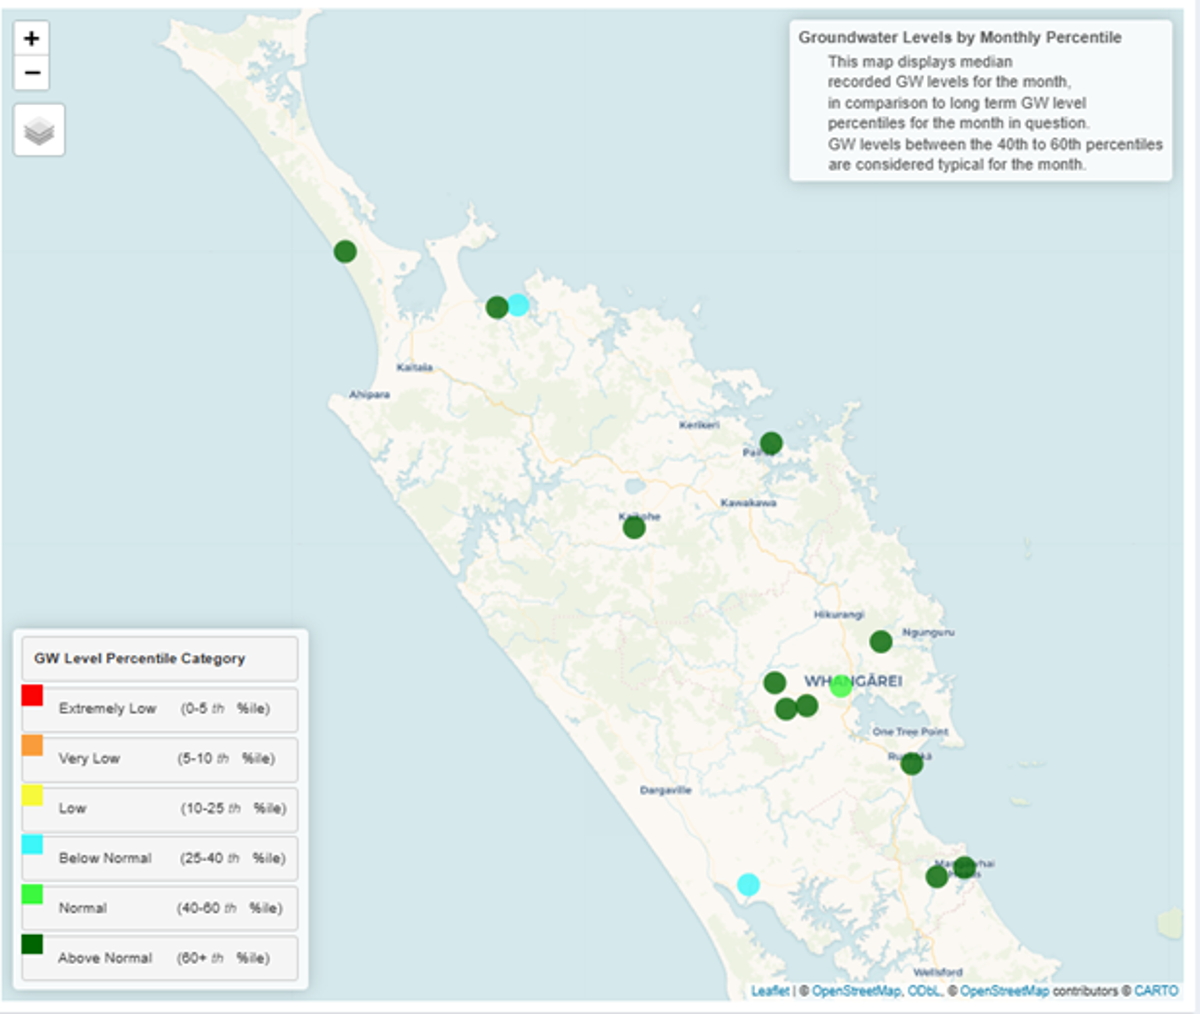Open the CARTO attribution link
Image resolution: width=1200 pixels, height=1014 pixels.
pyautogui.click(x=1156, y=991)
